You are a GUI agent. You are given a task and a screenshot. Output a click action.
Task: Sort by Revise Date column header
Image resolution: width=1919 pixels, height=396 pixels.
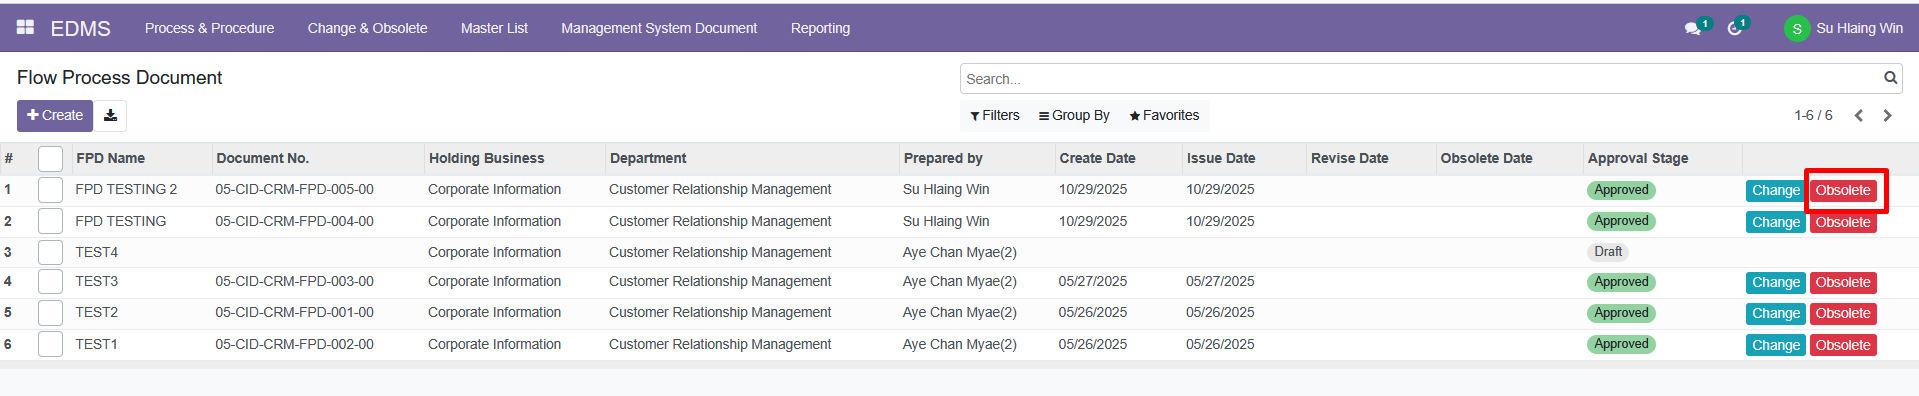1350,158
